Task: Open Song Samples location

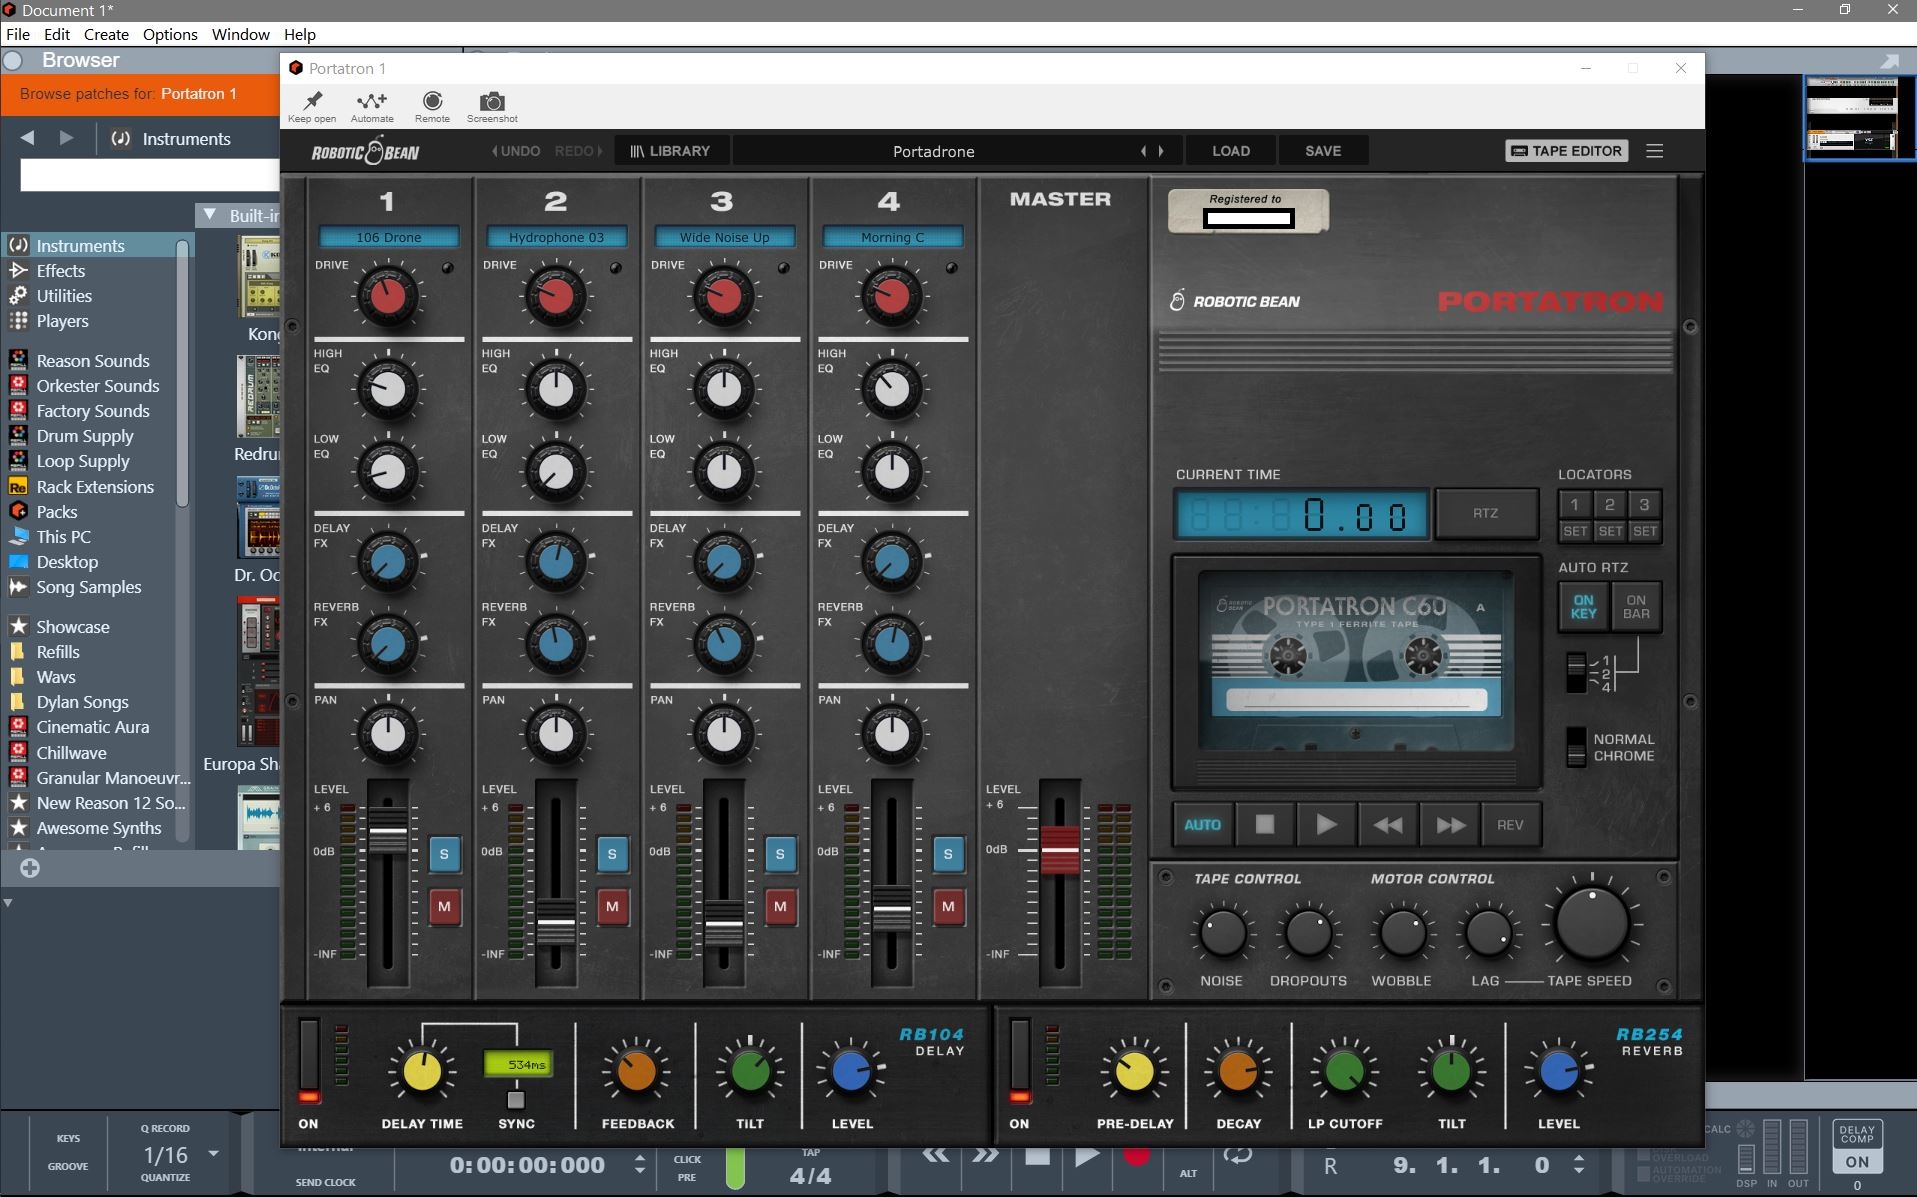Action: 89,586
